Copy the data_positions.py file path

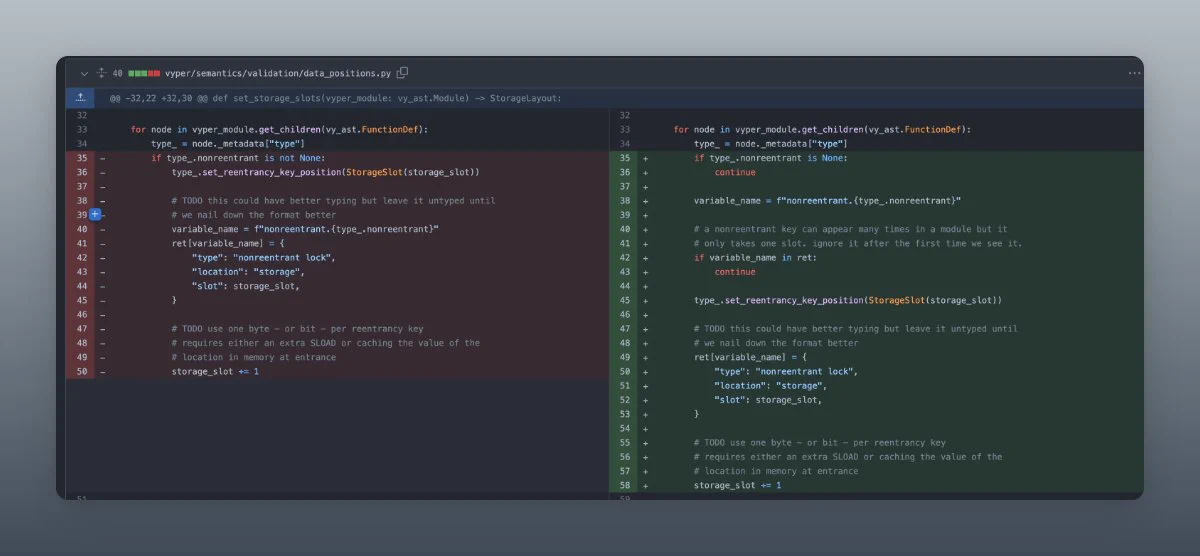[x=402, y=73]
